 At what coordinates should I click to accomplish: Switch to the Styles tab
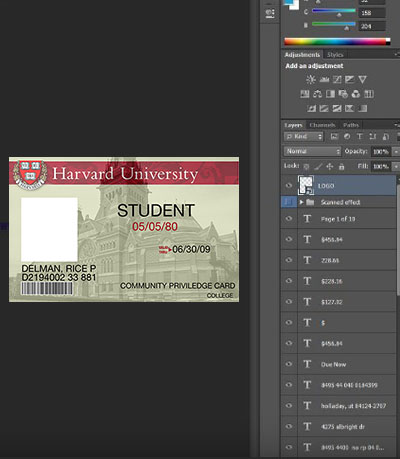(x=335, y=55)
